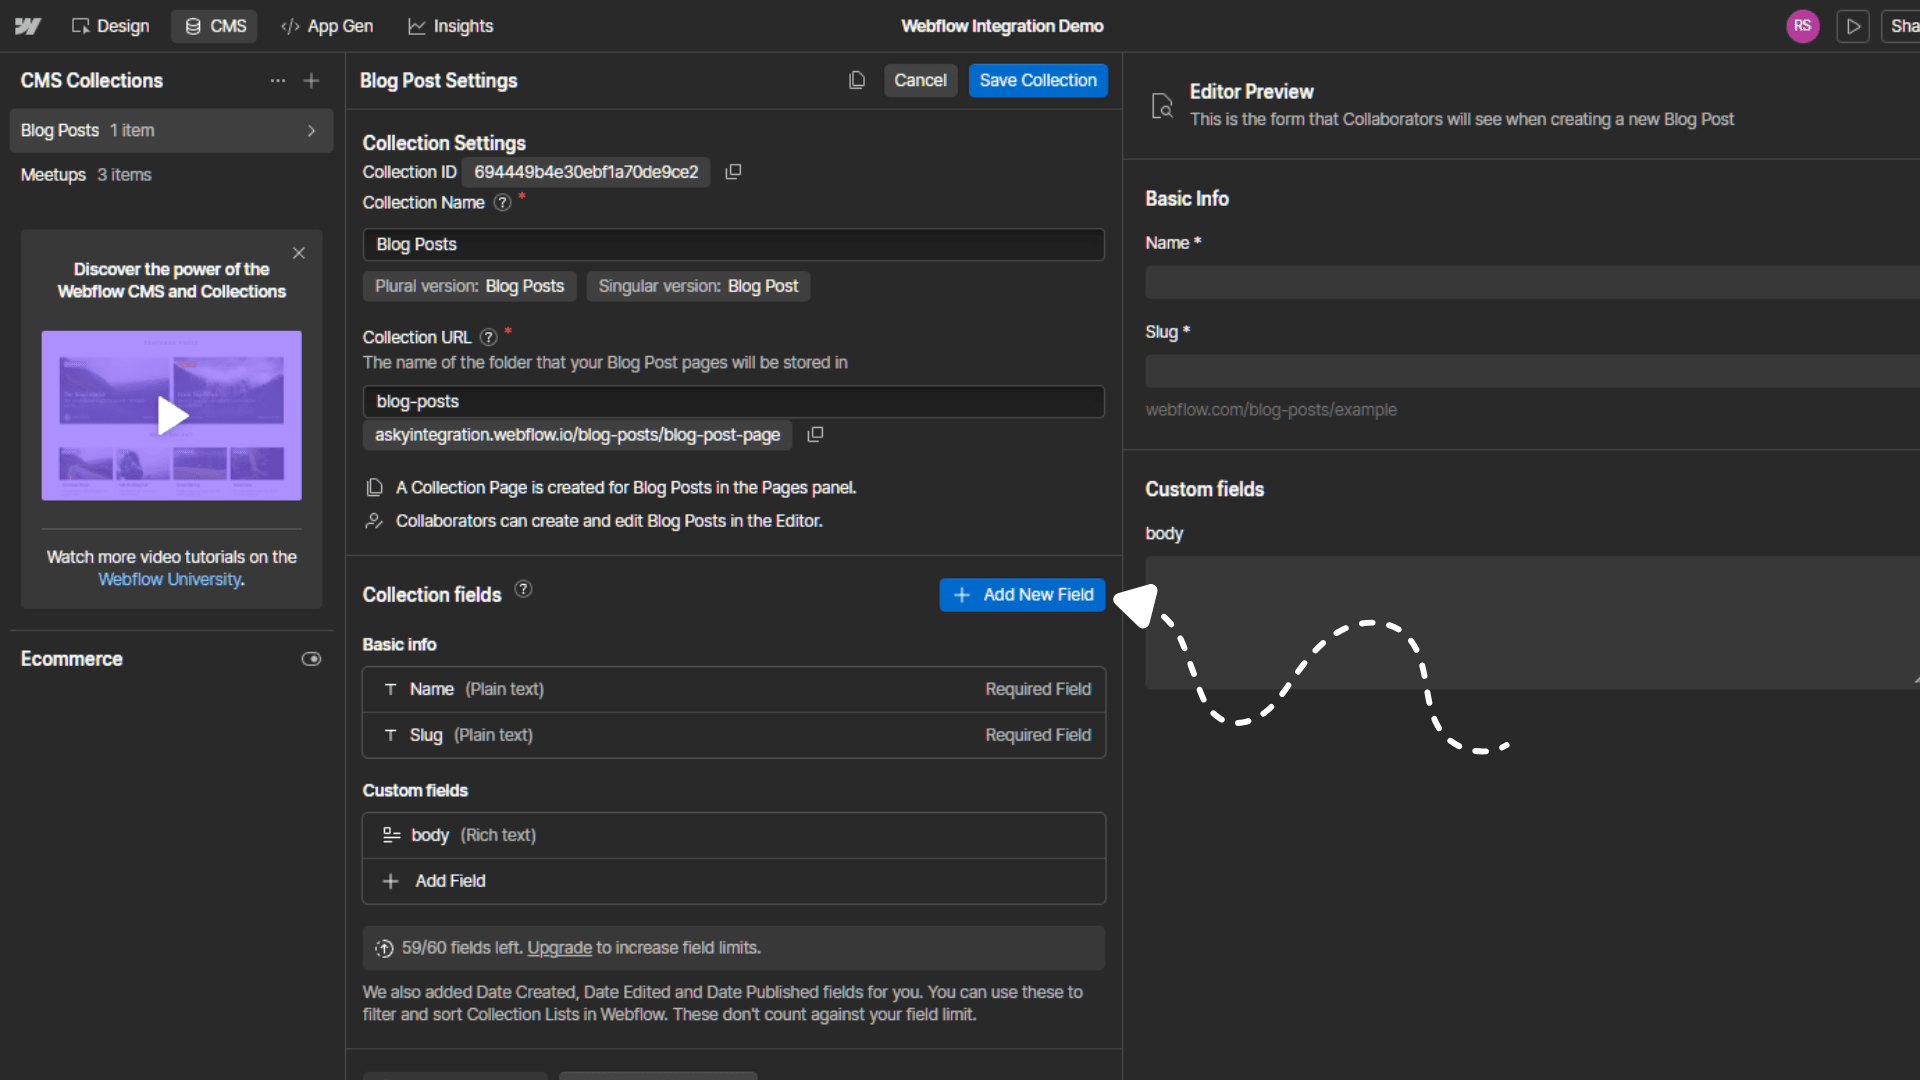This screenshot has width=1920, height=1080.
Task: Dismiss the Webflow CMS promo card
Action: tap(298, 253)
